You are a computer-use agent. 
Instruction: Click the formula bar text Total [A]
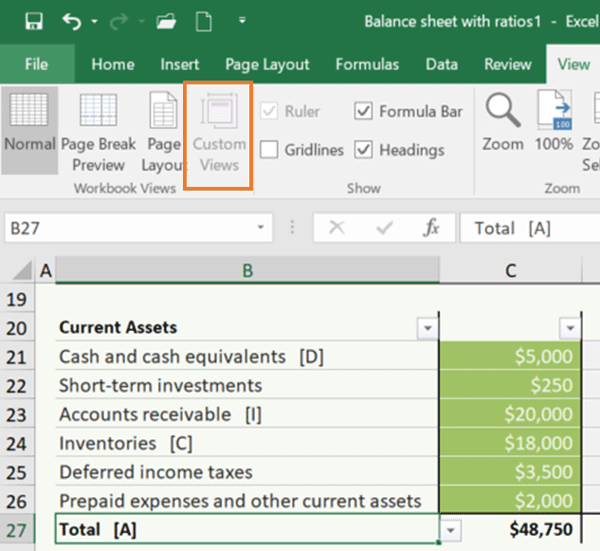(x=513, y=228)
